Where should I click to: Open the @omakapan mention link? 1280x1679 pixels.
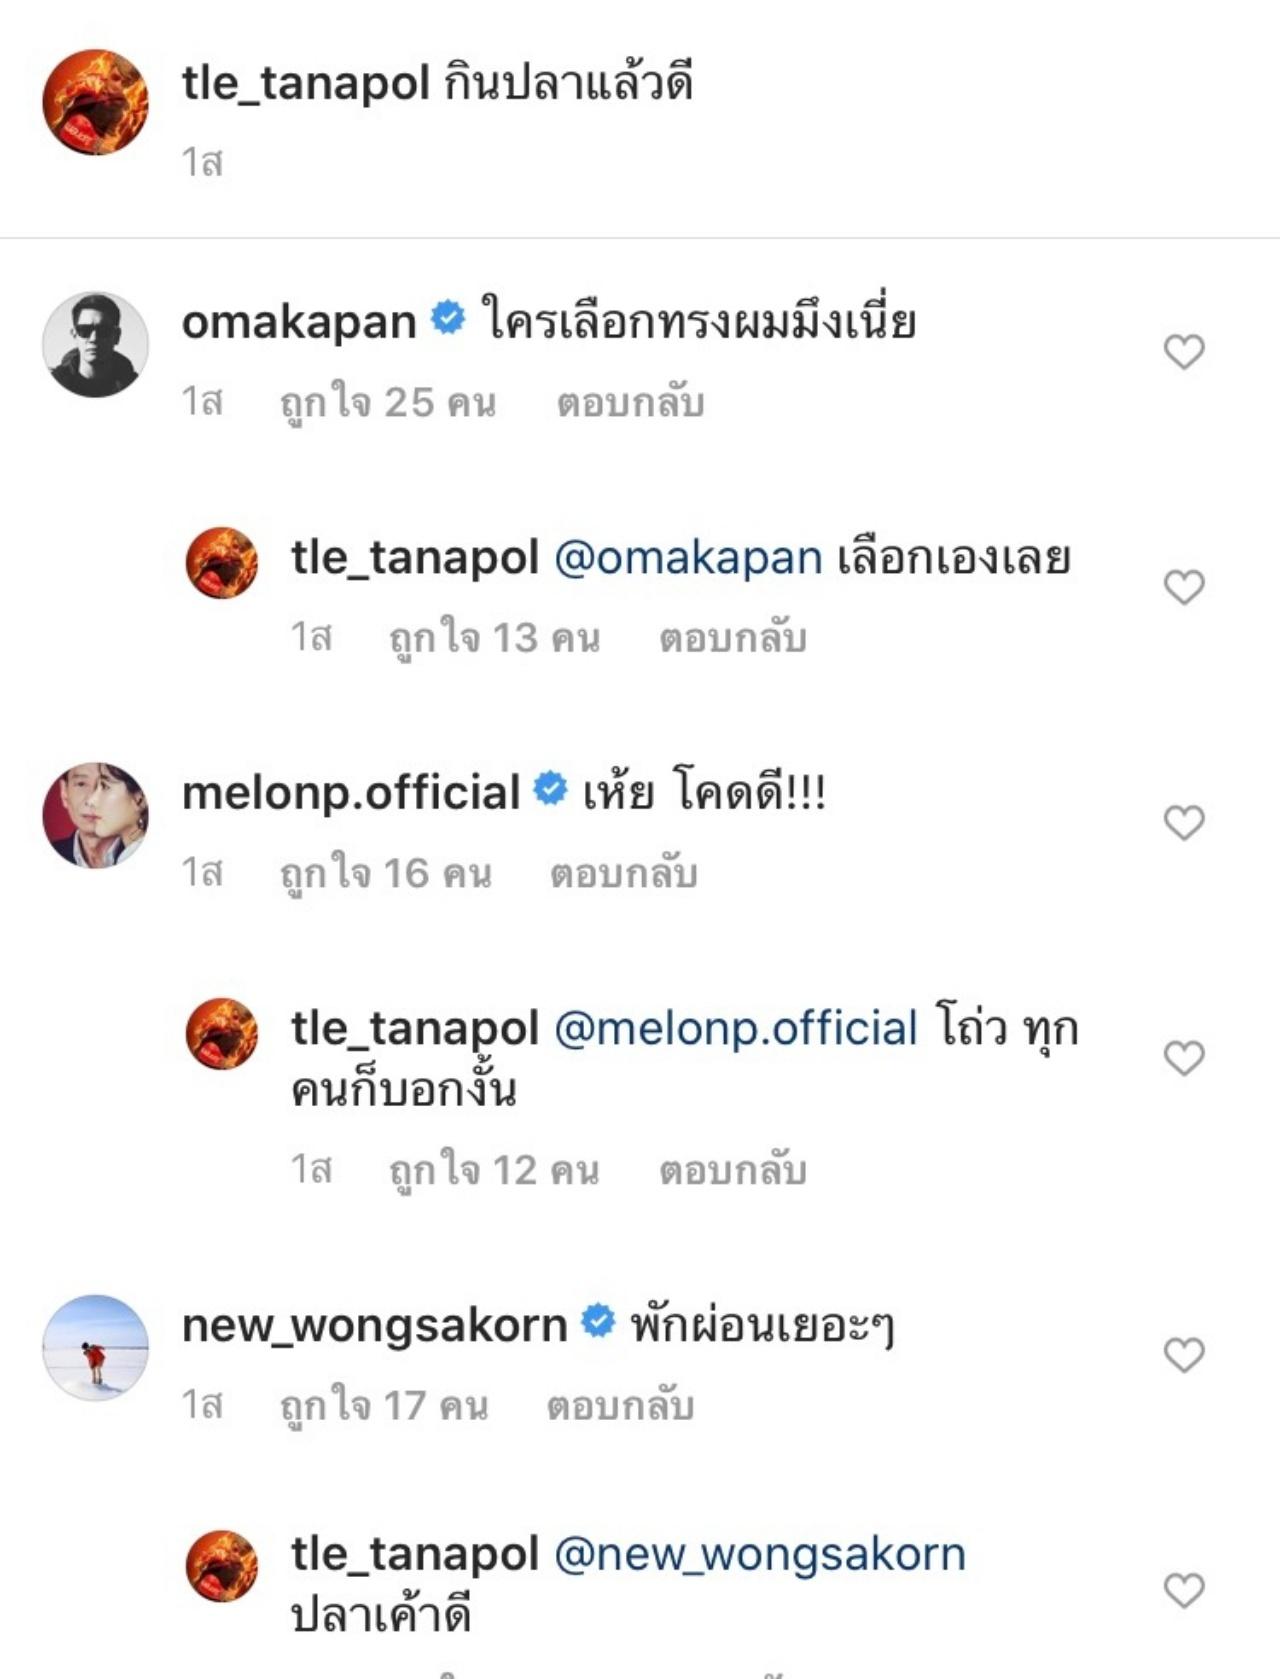click(688, 558)
